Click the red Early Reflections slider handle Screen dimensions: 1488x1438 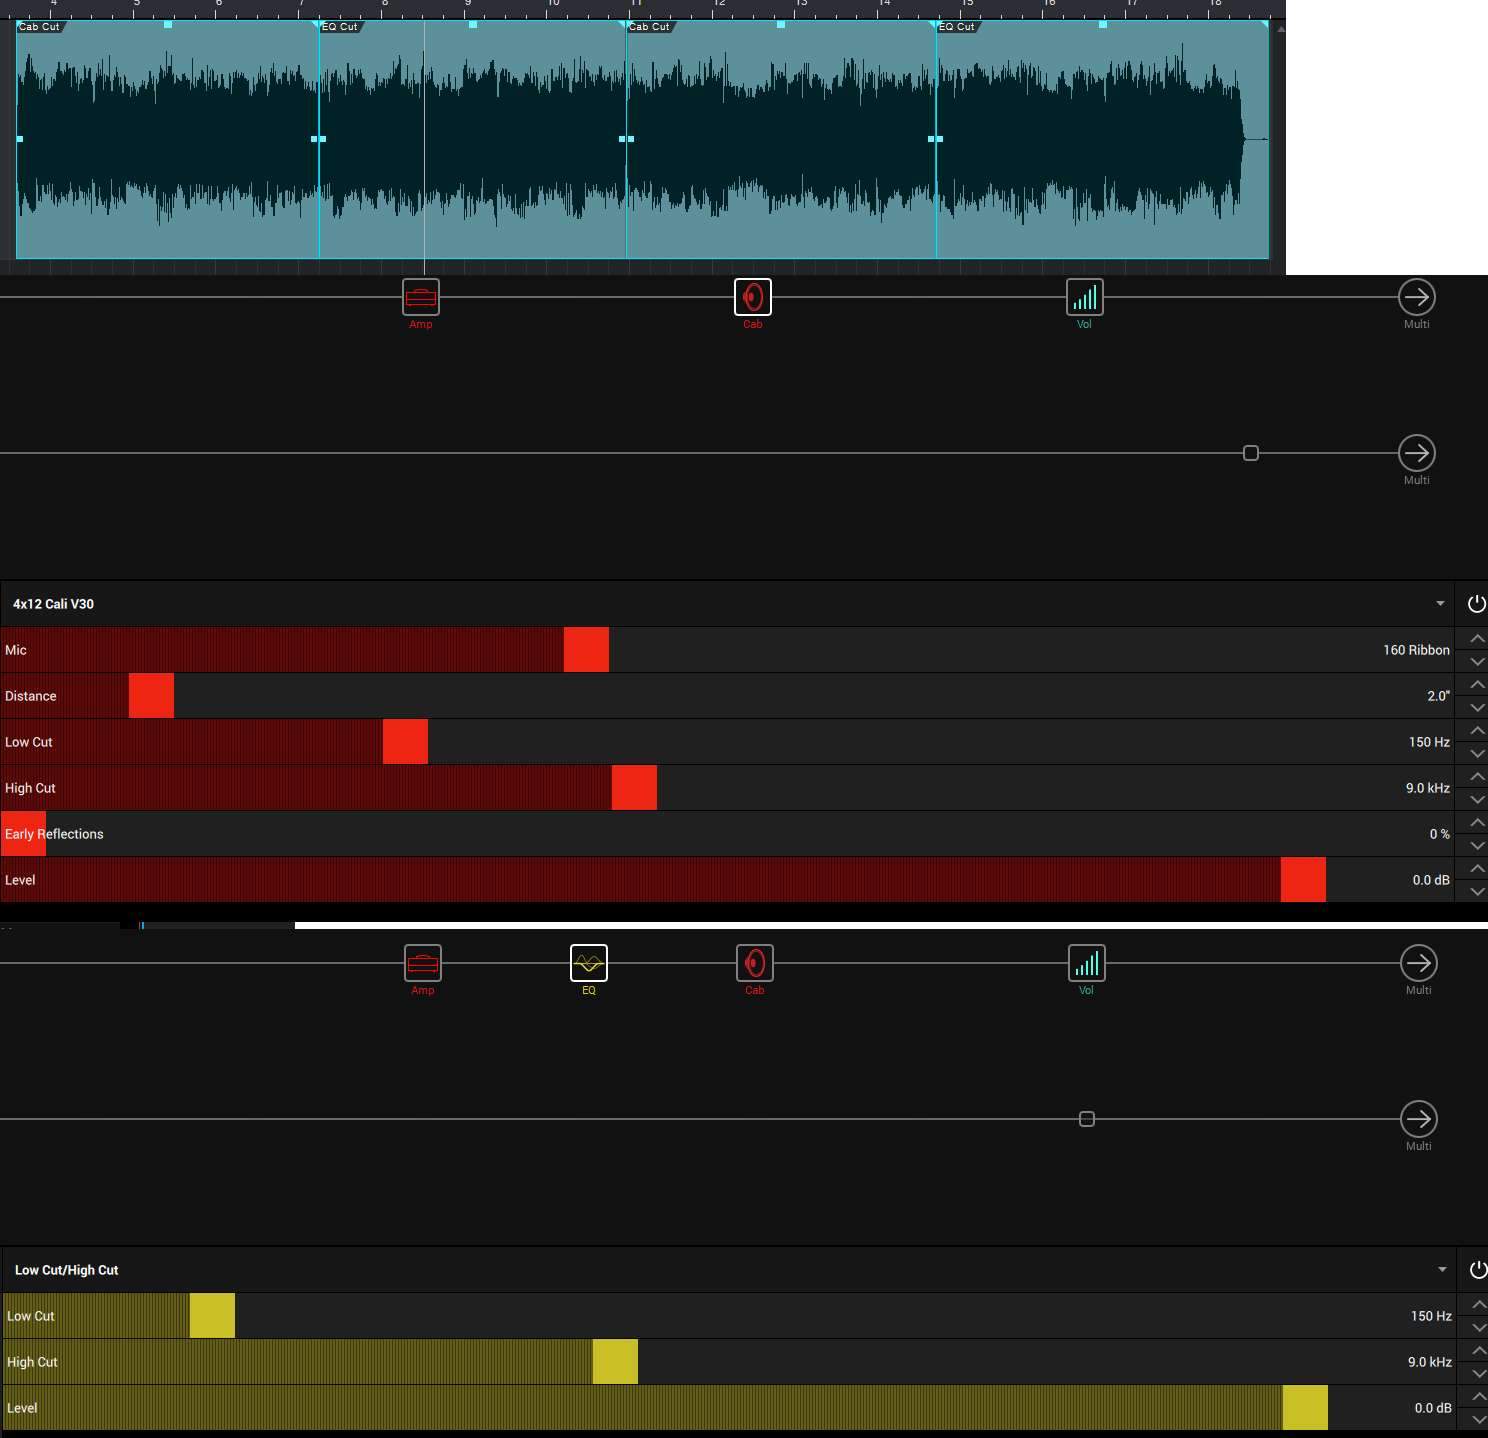pos(24,834)
